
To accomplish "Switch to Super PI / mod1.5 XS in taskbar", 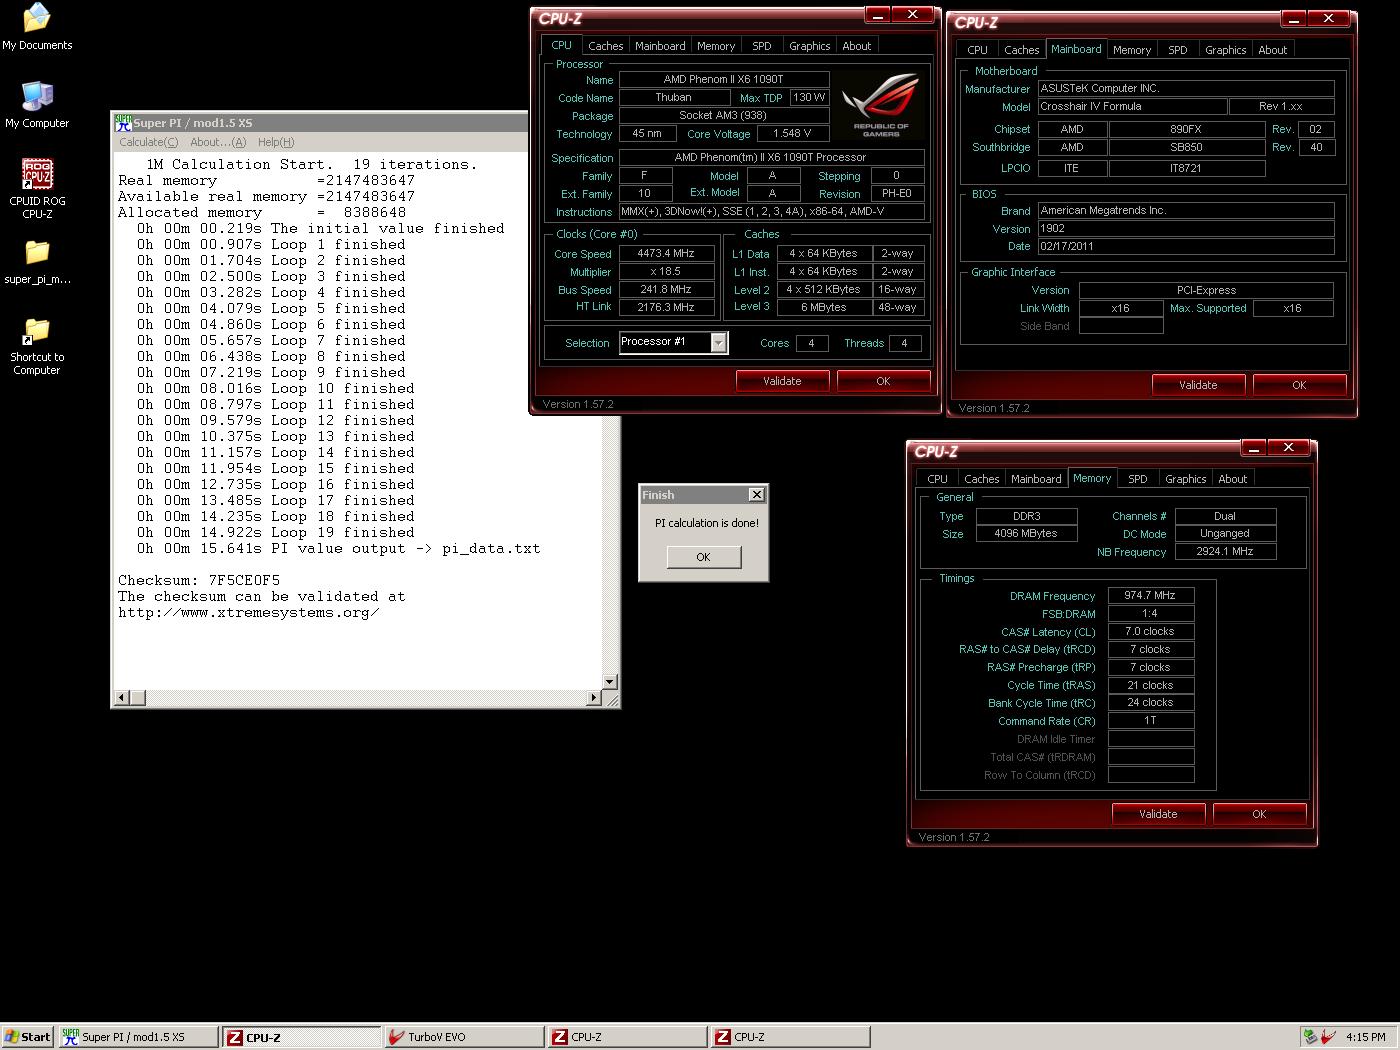I will [138, 1037].
